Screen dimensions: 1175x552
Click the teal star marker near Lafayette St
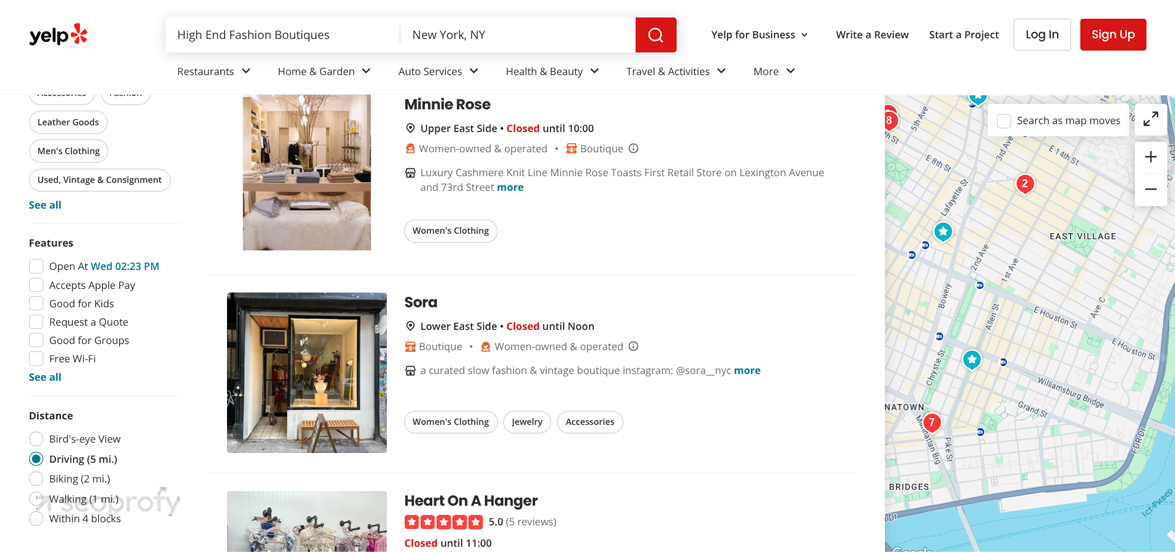[943, 232]
